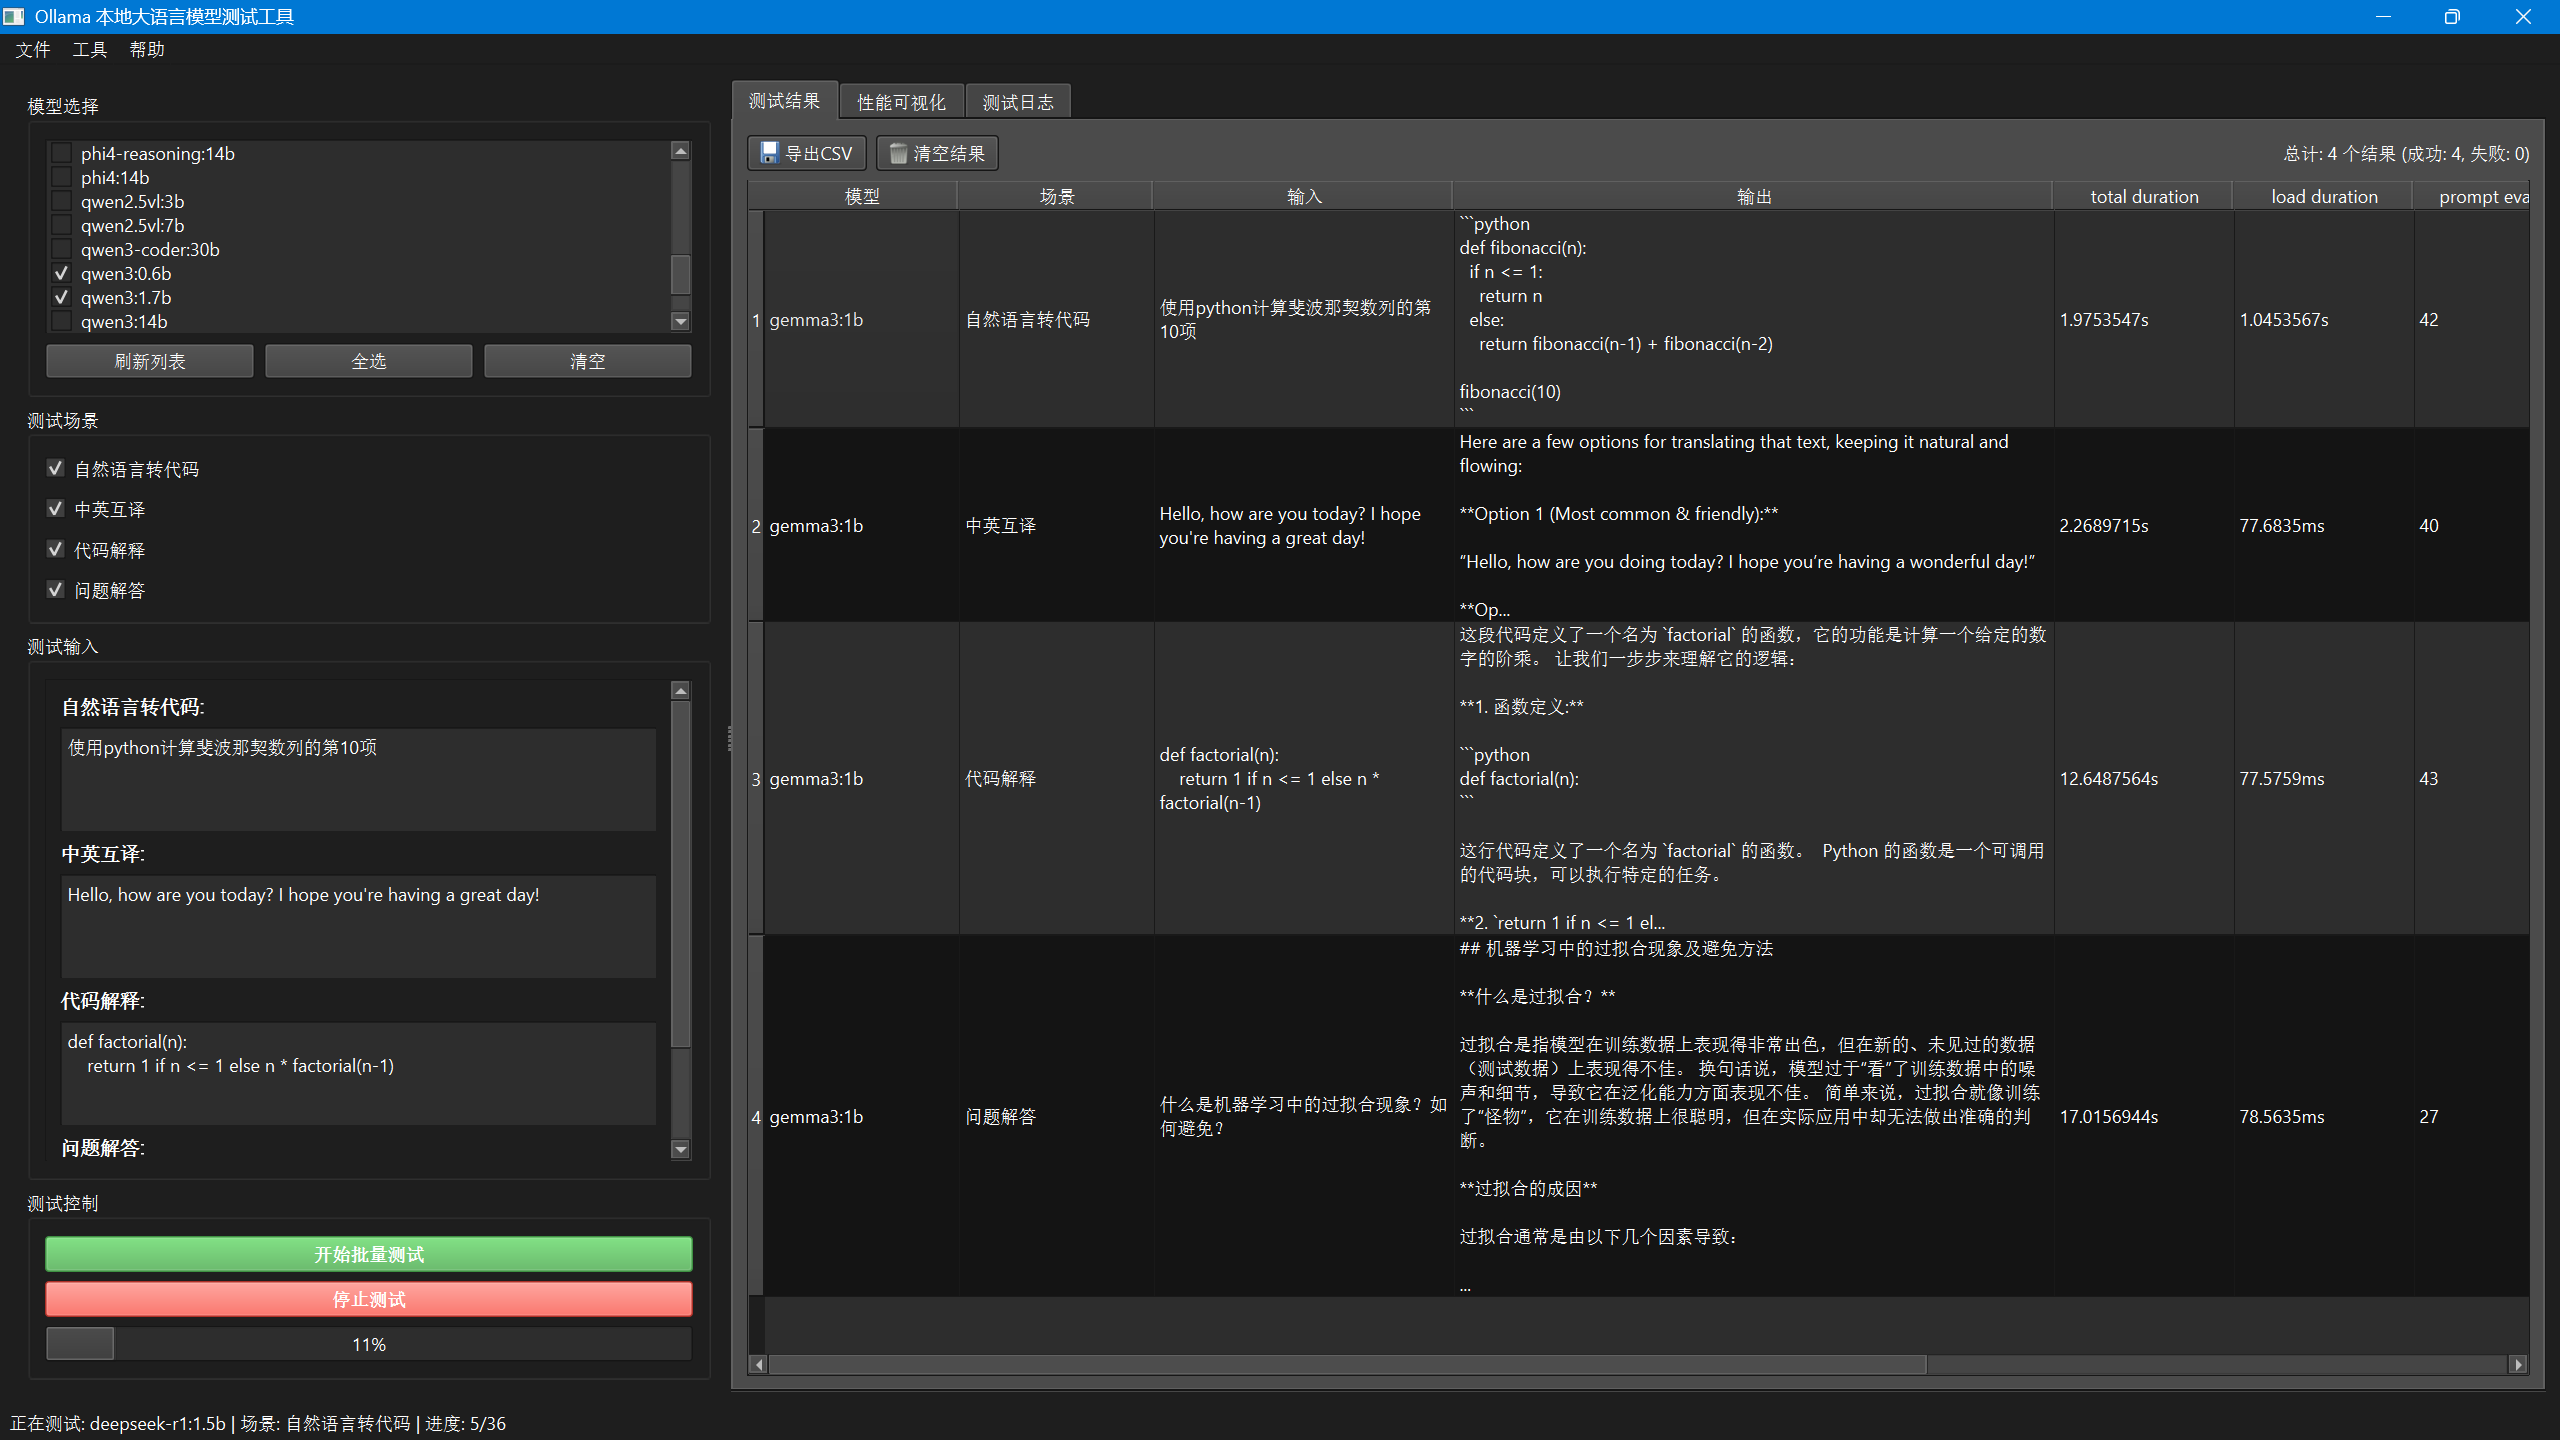Click the results horizontal scrollbar track
This screenshot has height=1440, width=2560.
(x=2200, y=1365)
